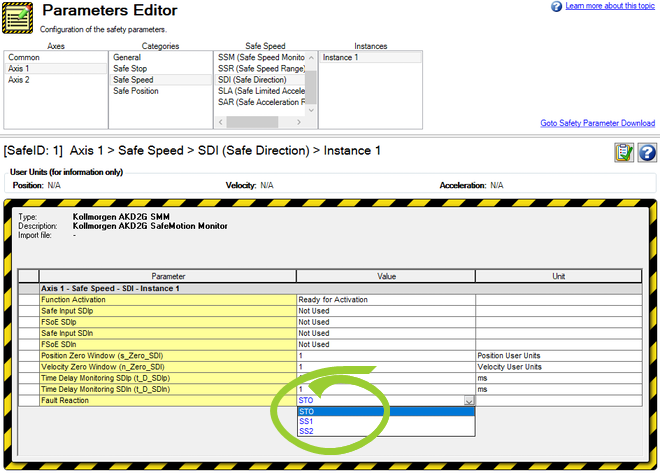Viewport: 660px width, 473px height.
Task: Click the FSoE SDIn value cell
Action: (386, 345)
